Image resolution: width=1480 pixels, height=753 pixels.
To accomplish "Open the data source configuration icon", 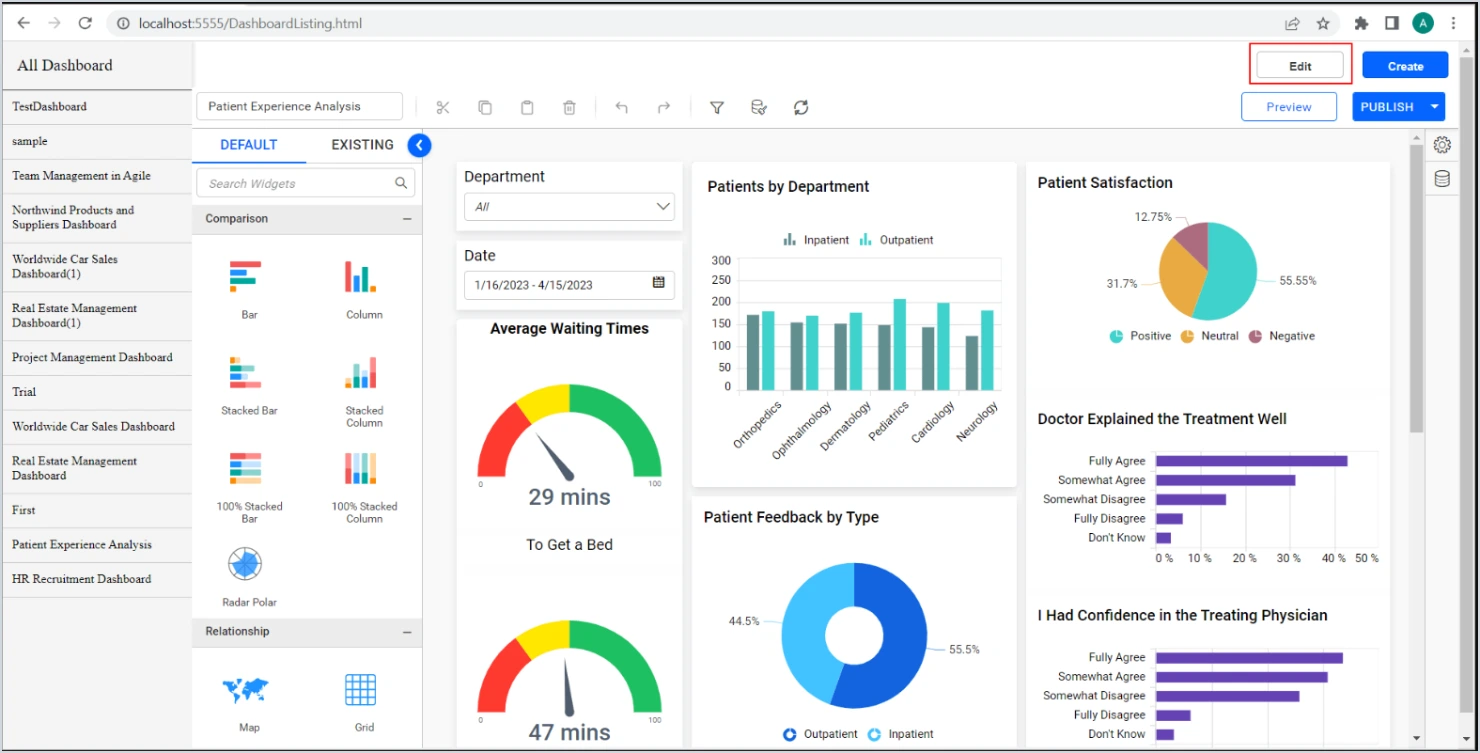I will (759, 107).
